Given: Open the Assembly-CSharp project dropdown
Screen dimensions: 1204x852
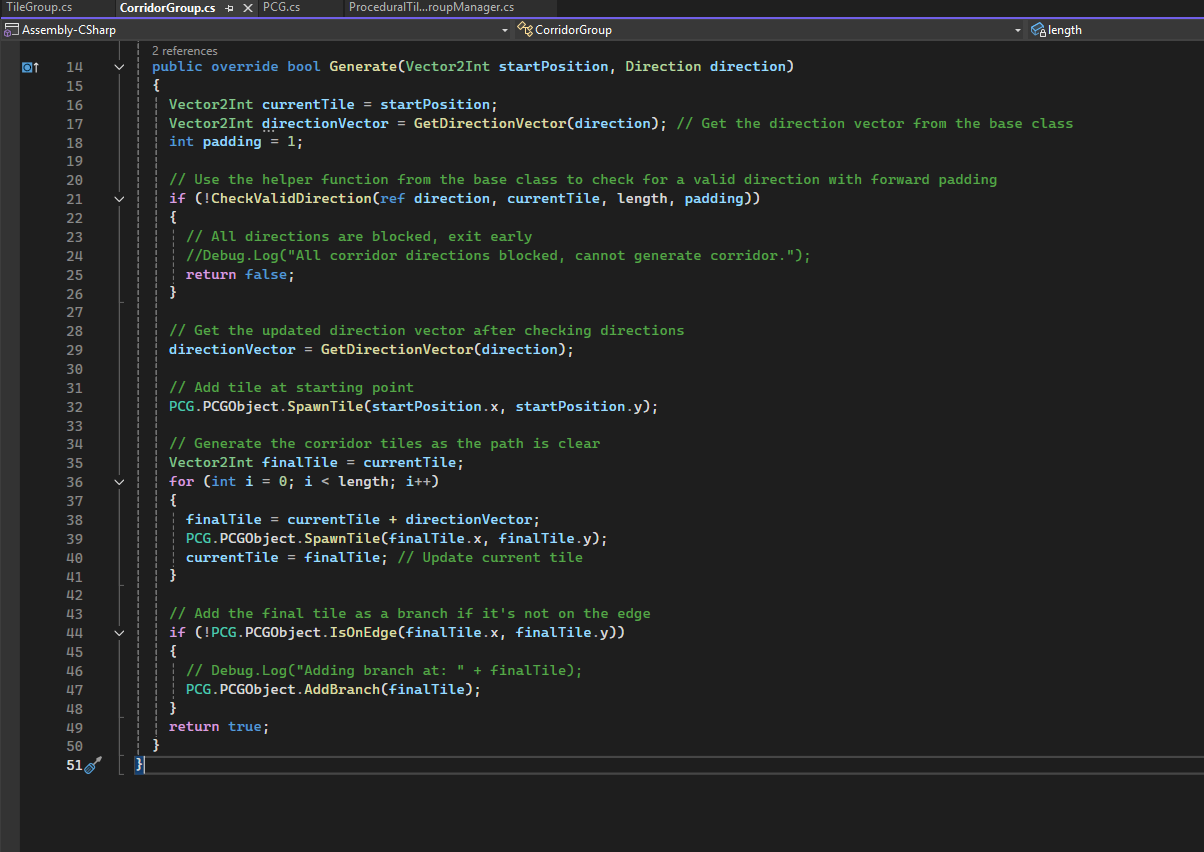Looking at the screenshot, I should 505,30.
